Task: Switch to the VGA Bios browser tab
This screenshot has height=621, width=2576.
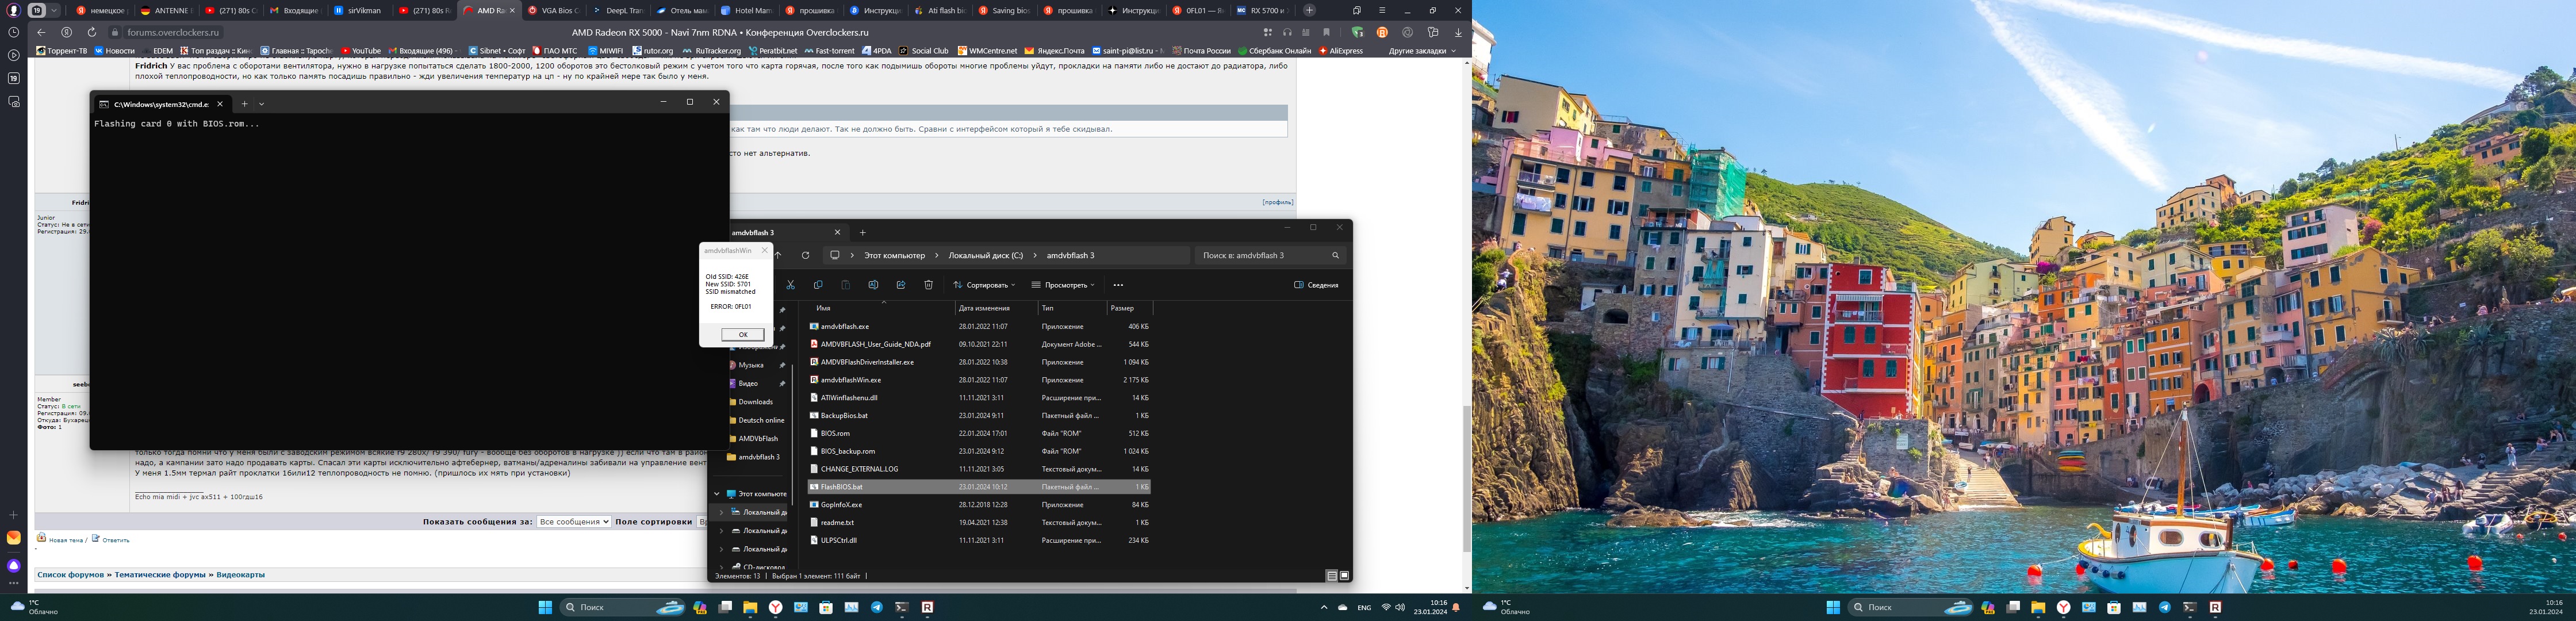Action: tap(554, 10)
